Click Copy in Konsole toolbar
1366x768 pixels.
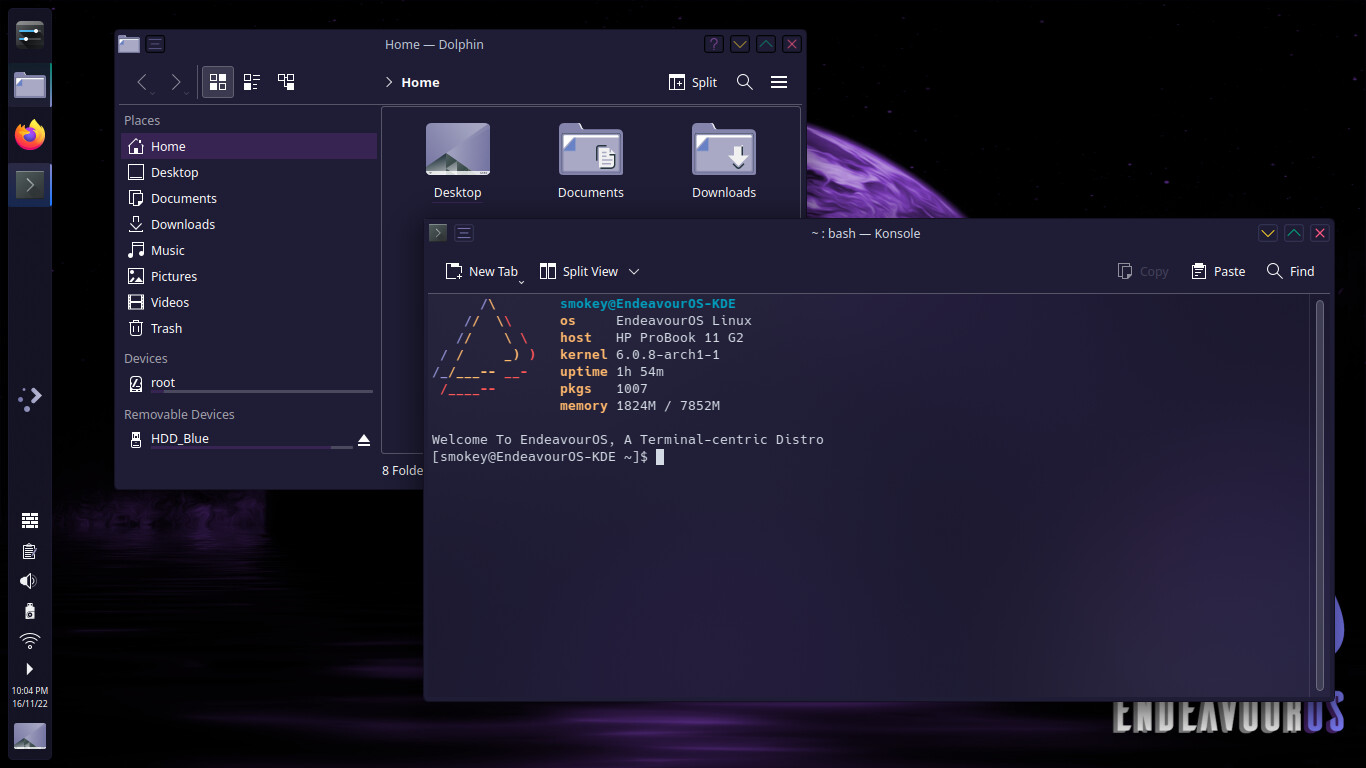pyautogui.click(x=1143, y=271)
